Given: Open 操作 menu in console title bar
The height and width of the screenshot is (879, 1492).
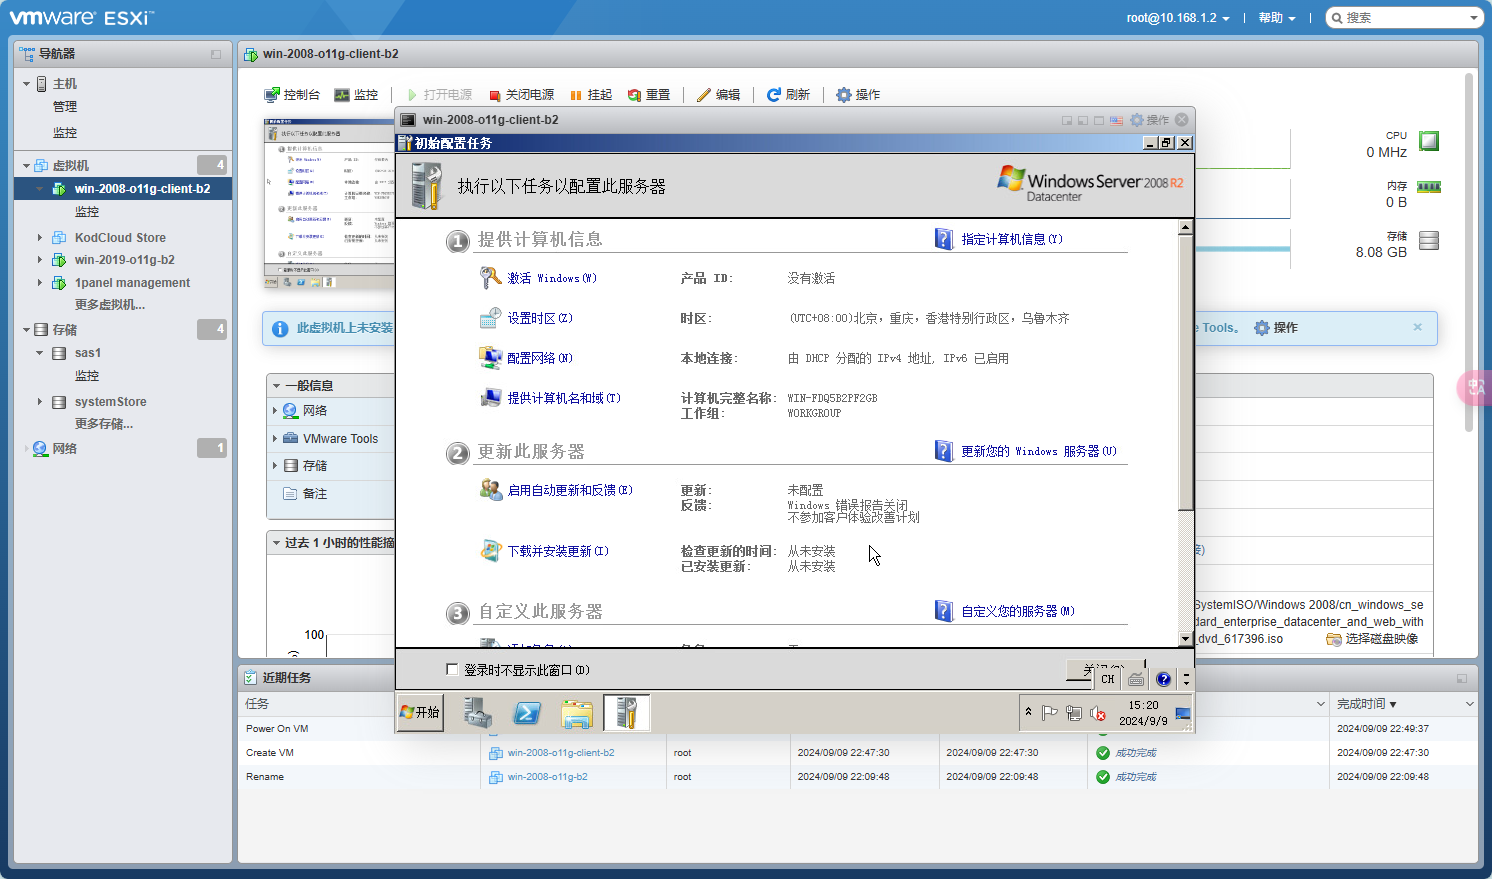Looking at the screenshot, I should coord(1149,120).
